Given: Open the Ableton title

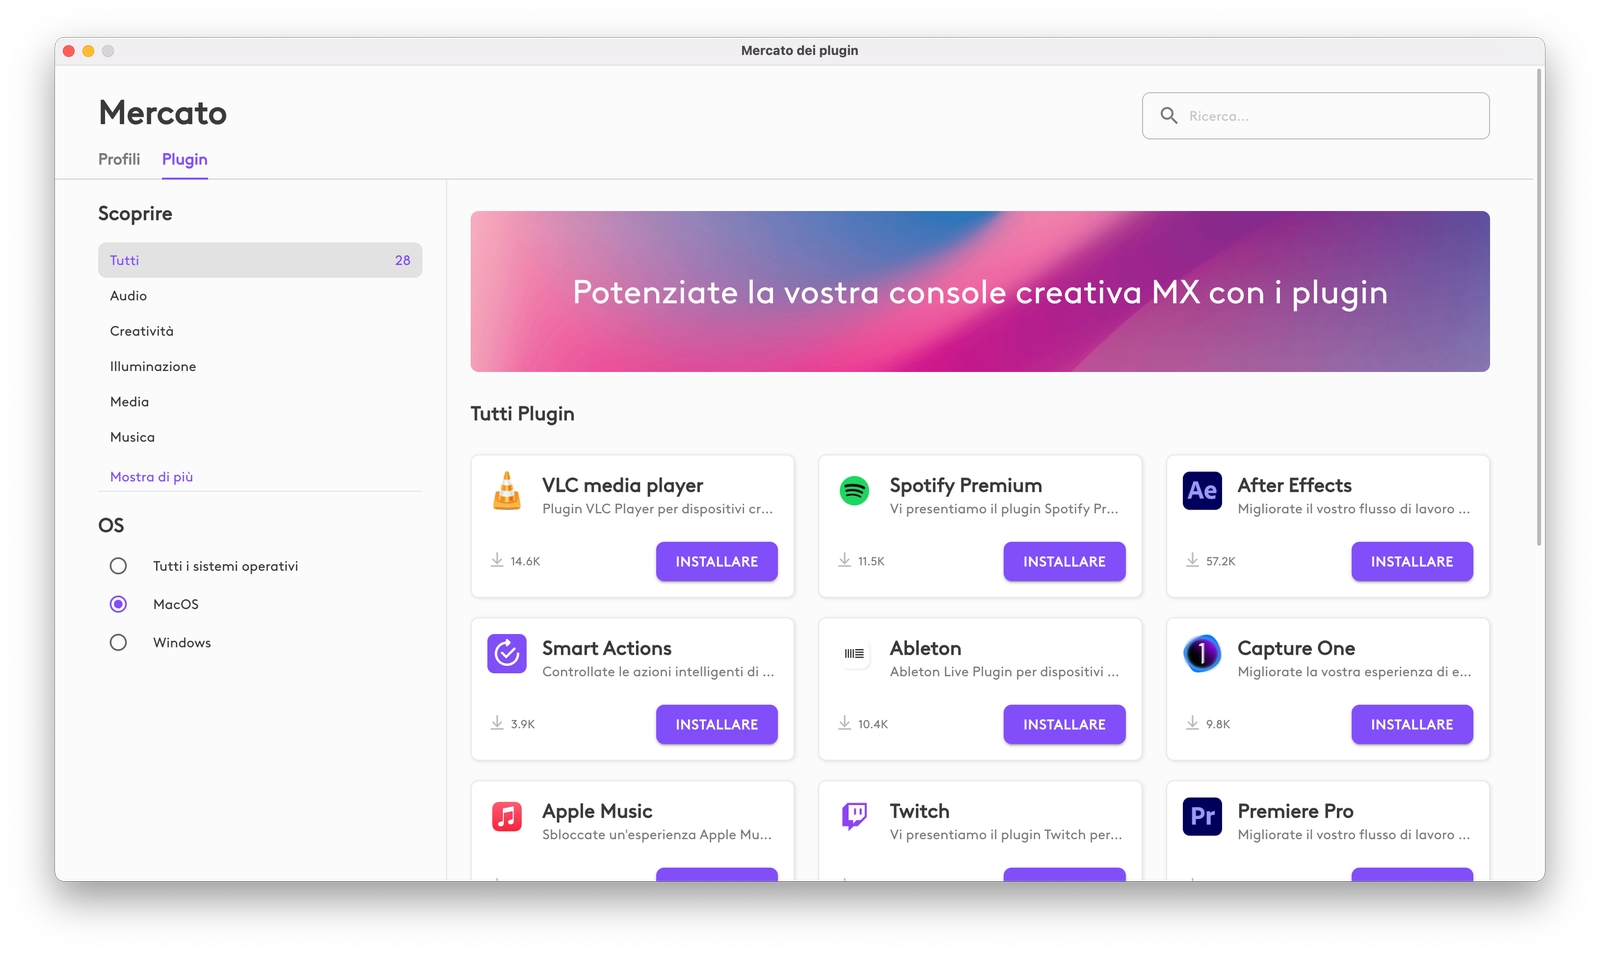Looking at the screenshot, I should (x=925, y=648).
